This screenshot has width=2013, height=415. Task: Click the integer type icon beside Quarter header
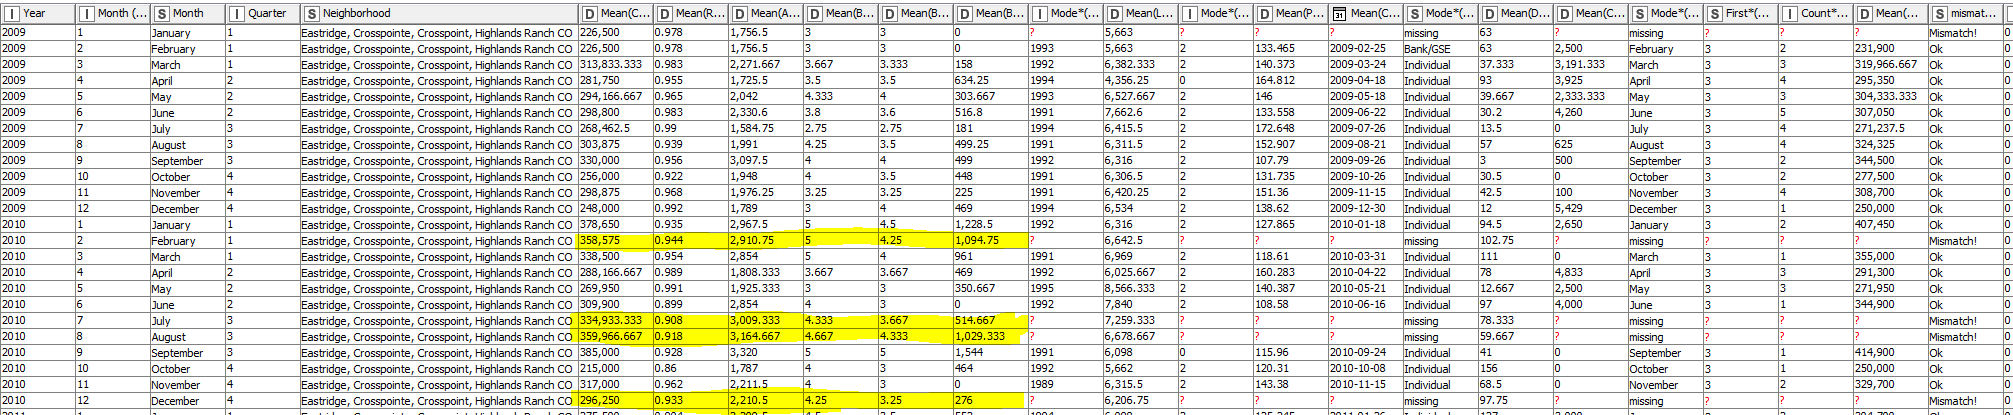pyautogui.click(x=237, y=13)
